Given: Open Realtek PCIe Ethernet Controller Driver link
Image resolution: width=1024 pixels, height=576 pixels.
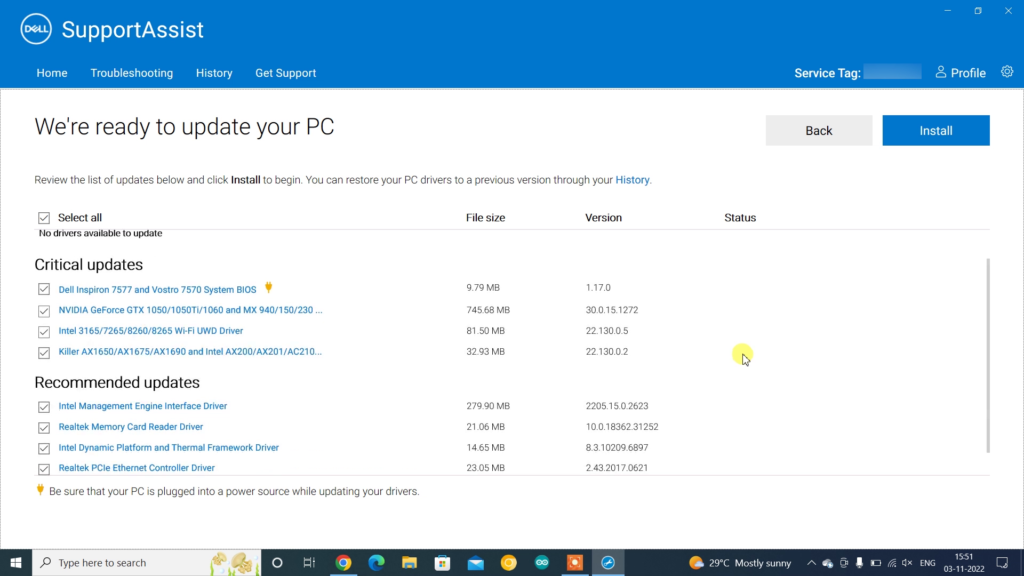Looking at the screenshot, I should pyautogui.click(x=136, y=468).
